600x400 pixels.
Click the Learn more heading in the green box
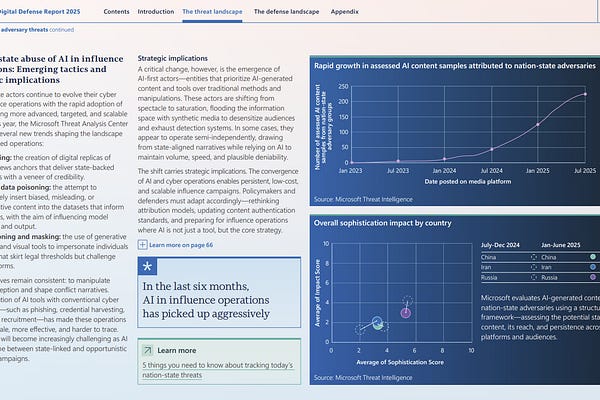pyautogui.click(x=177, y=350)
